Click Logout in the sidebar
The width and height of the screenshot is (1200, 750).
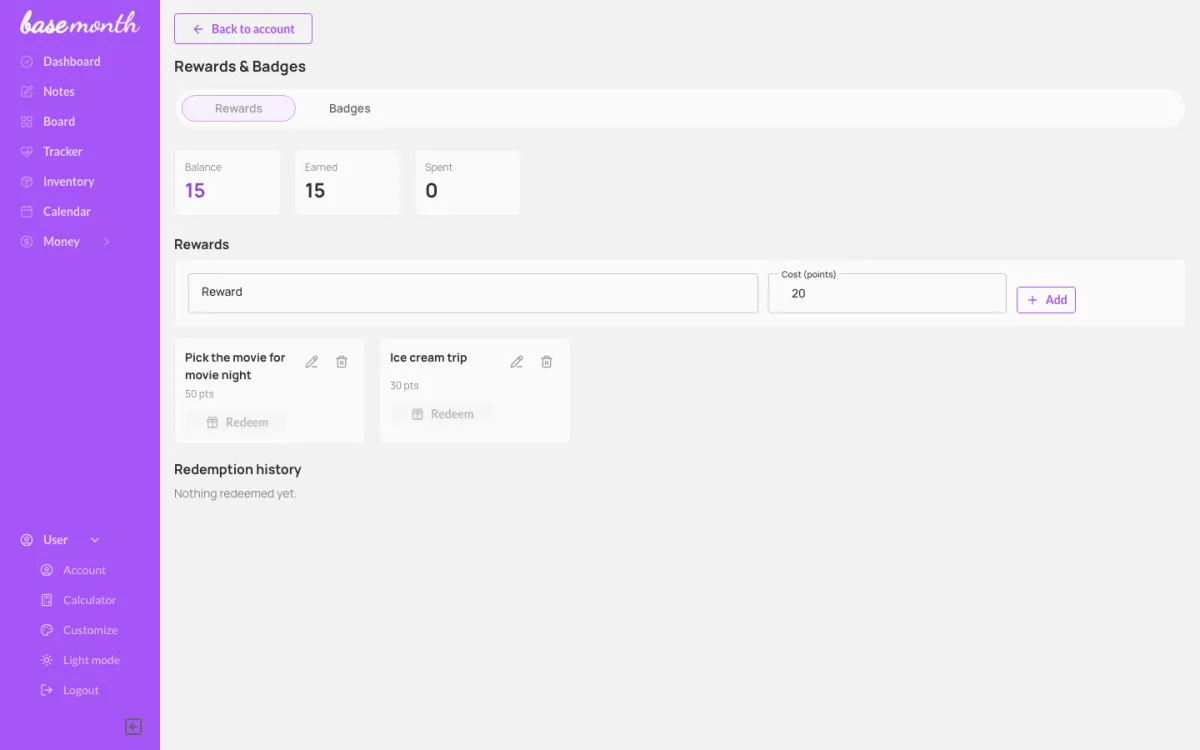pos(81,690)
